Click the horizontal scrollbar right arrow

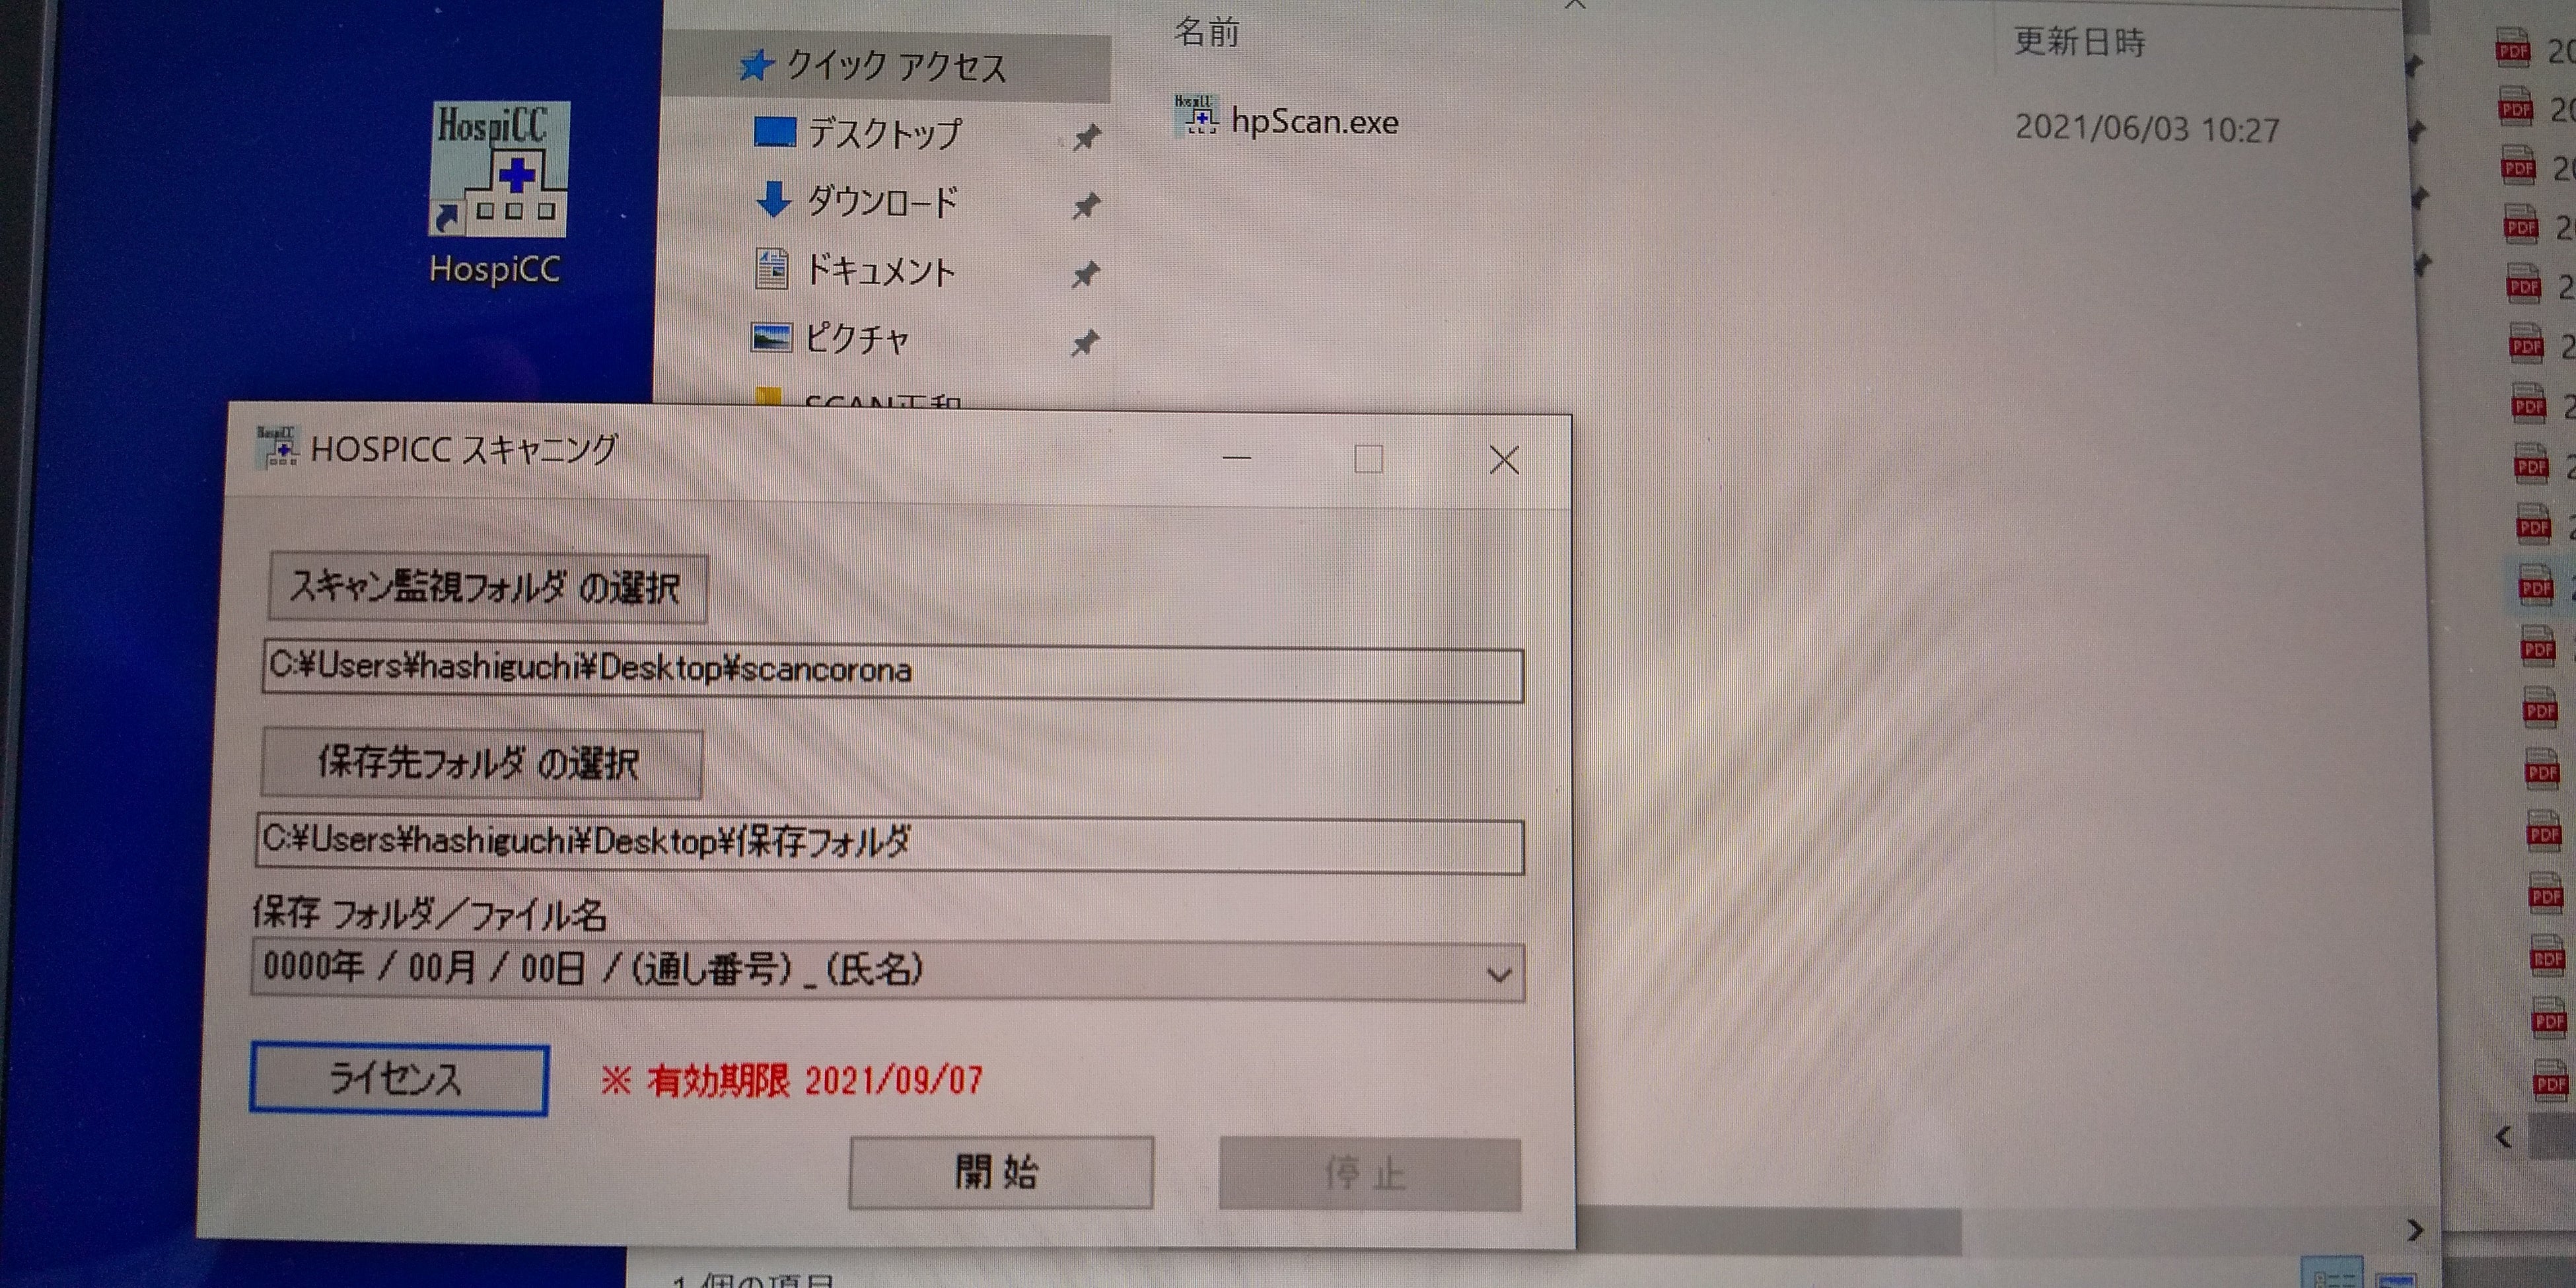pos(2415,1230)
